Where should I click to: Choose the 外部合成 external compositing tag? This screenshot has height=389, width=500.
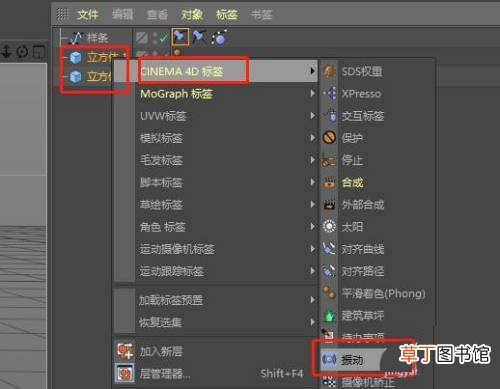[x=363, y=205]
